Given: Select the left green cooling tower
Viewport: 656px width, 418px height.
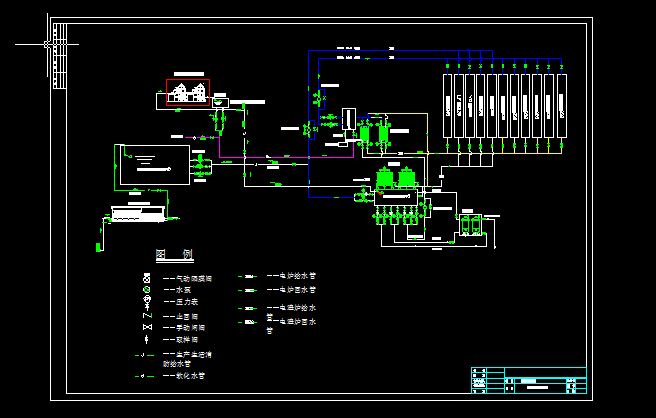Looking at the screenshot, I should 384,178.
